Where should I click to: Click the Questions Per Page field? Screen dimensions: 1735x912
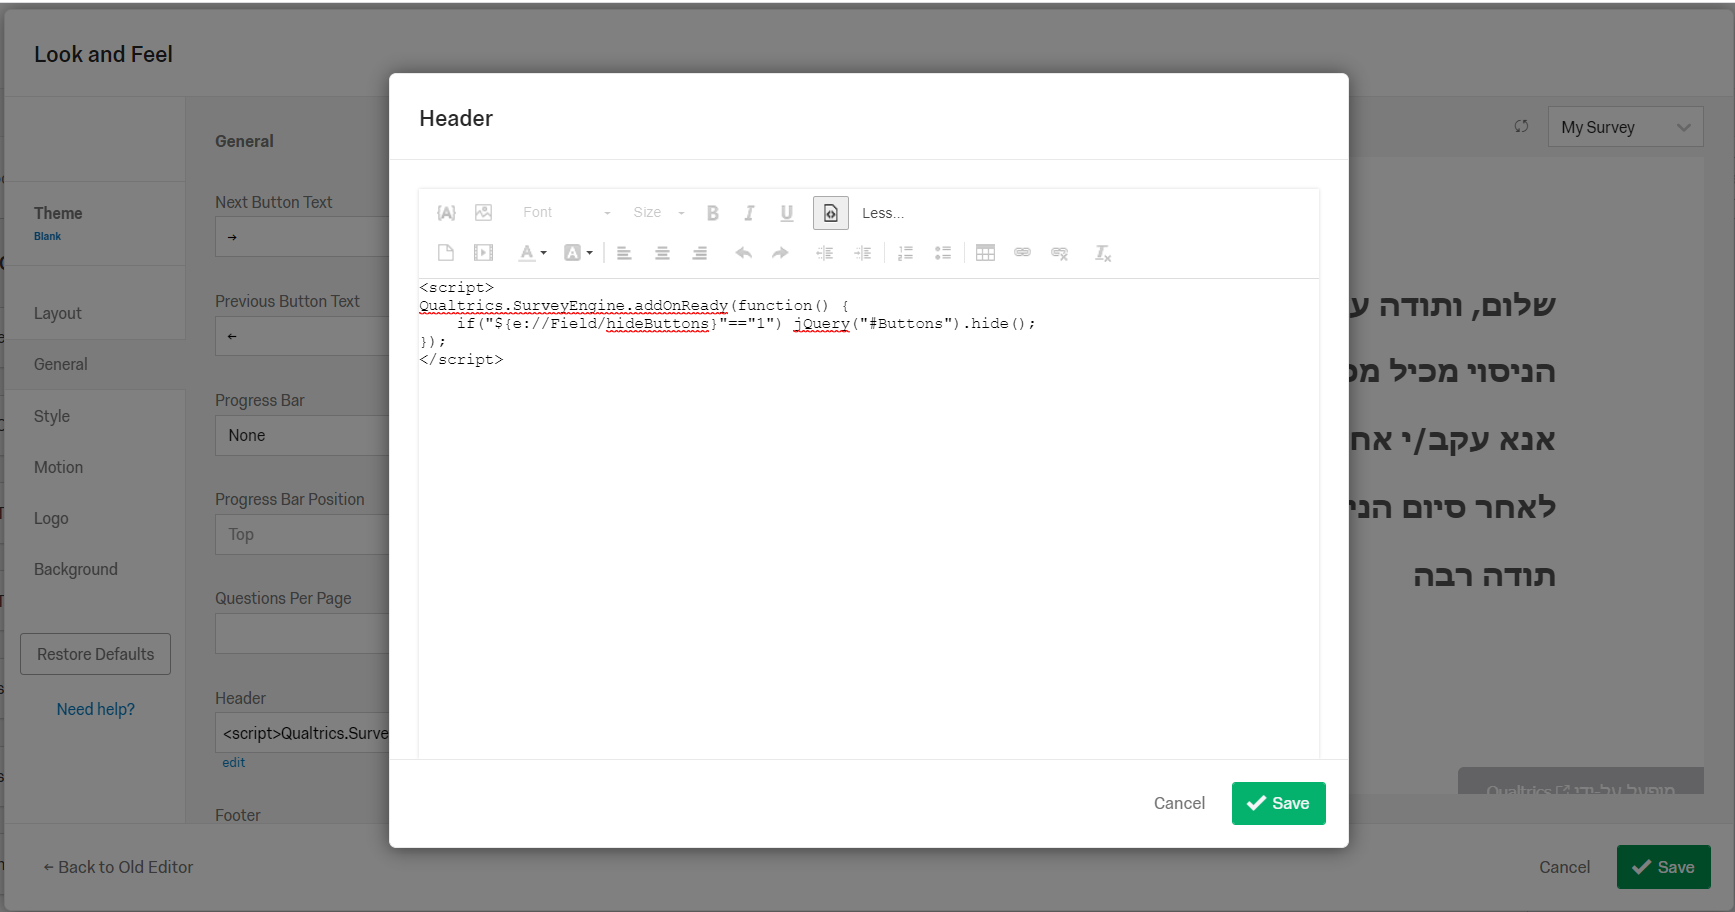pyautogui.click(x=302, y=633)
